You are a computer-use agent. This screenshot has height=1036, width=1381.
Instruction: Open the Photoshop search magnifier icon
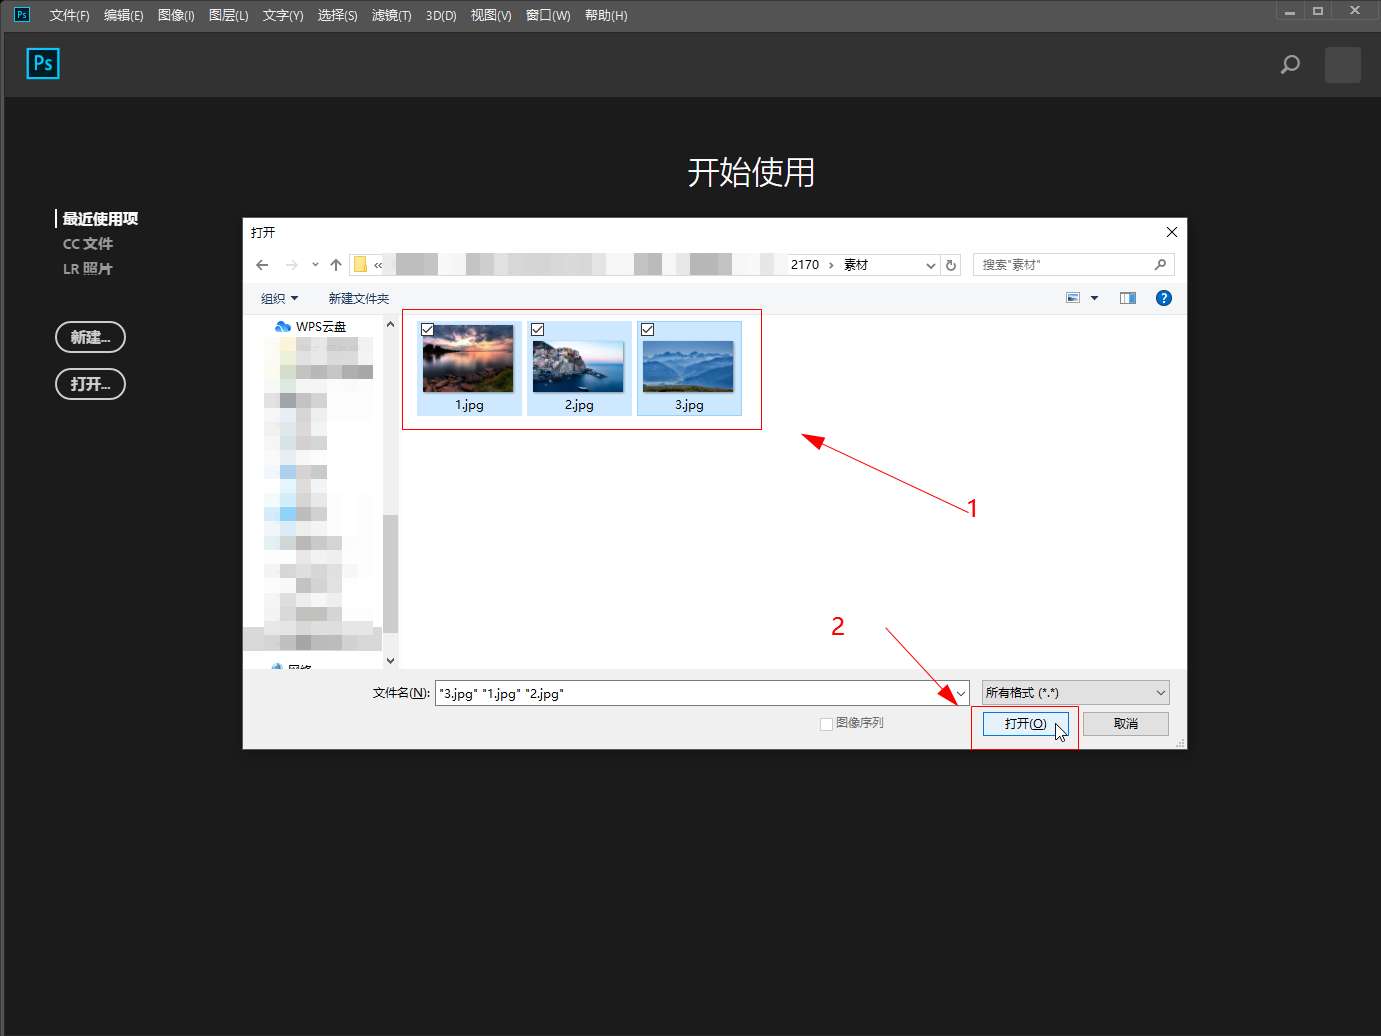pos(1290,65)
